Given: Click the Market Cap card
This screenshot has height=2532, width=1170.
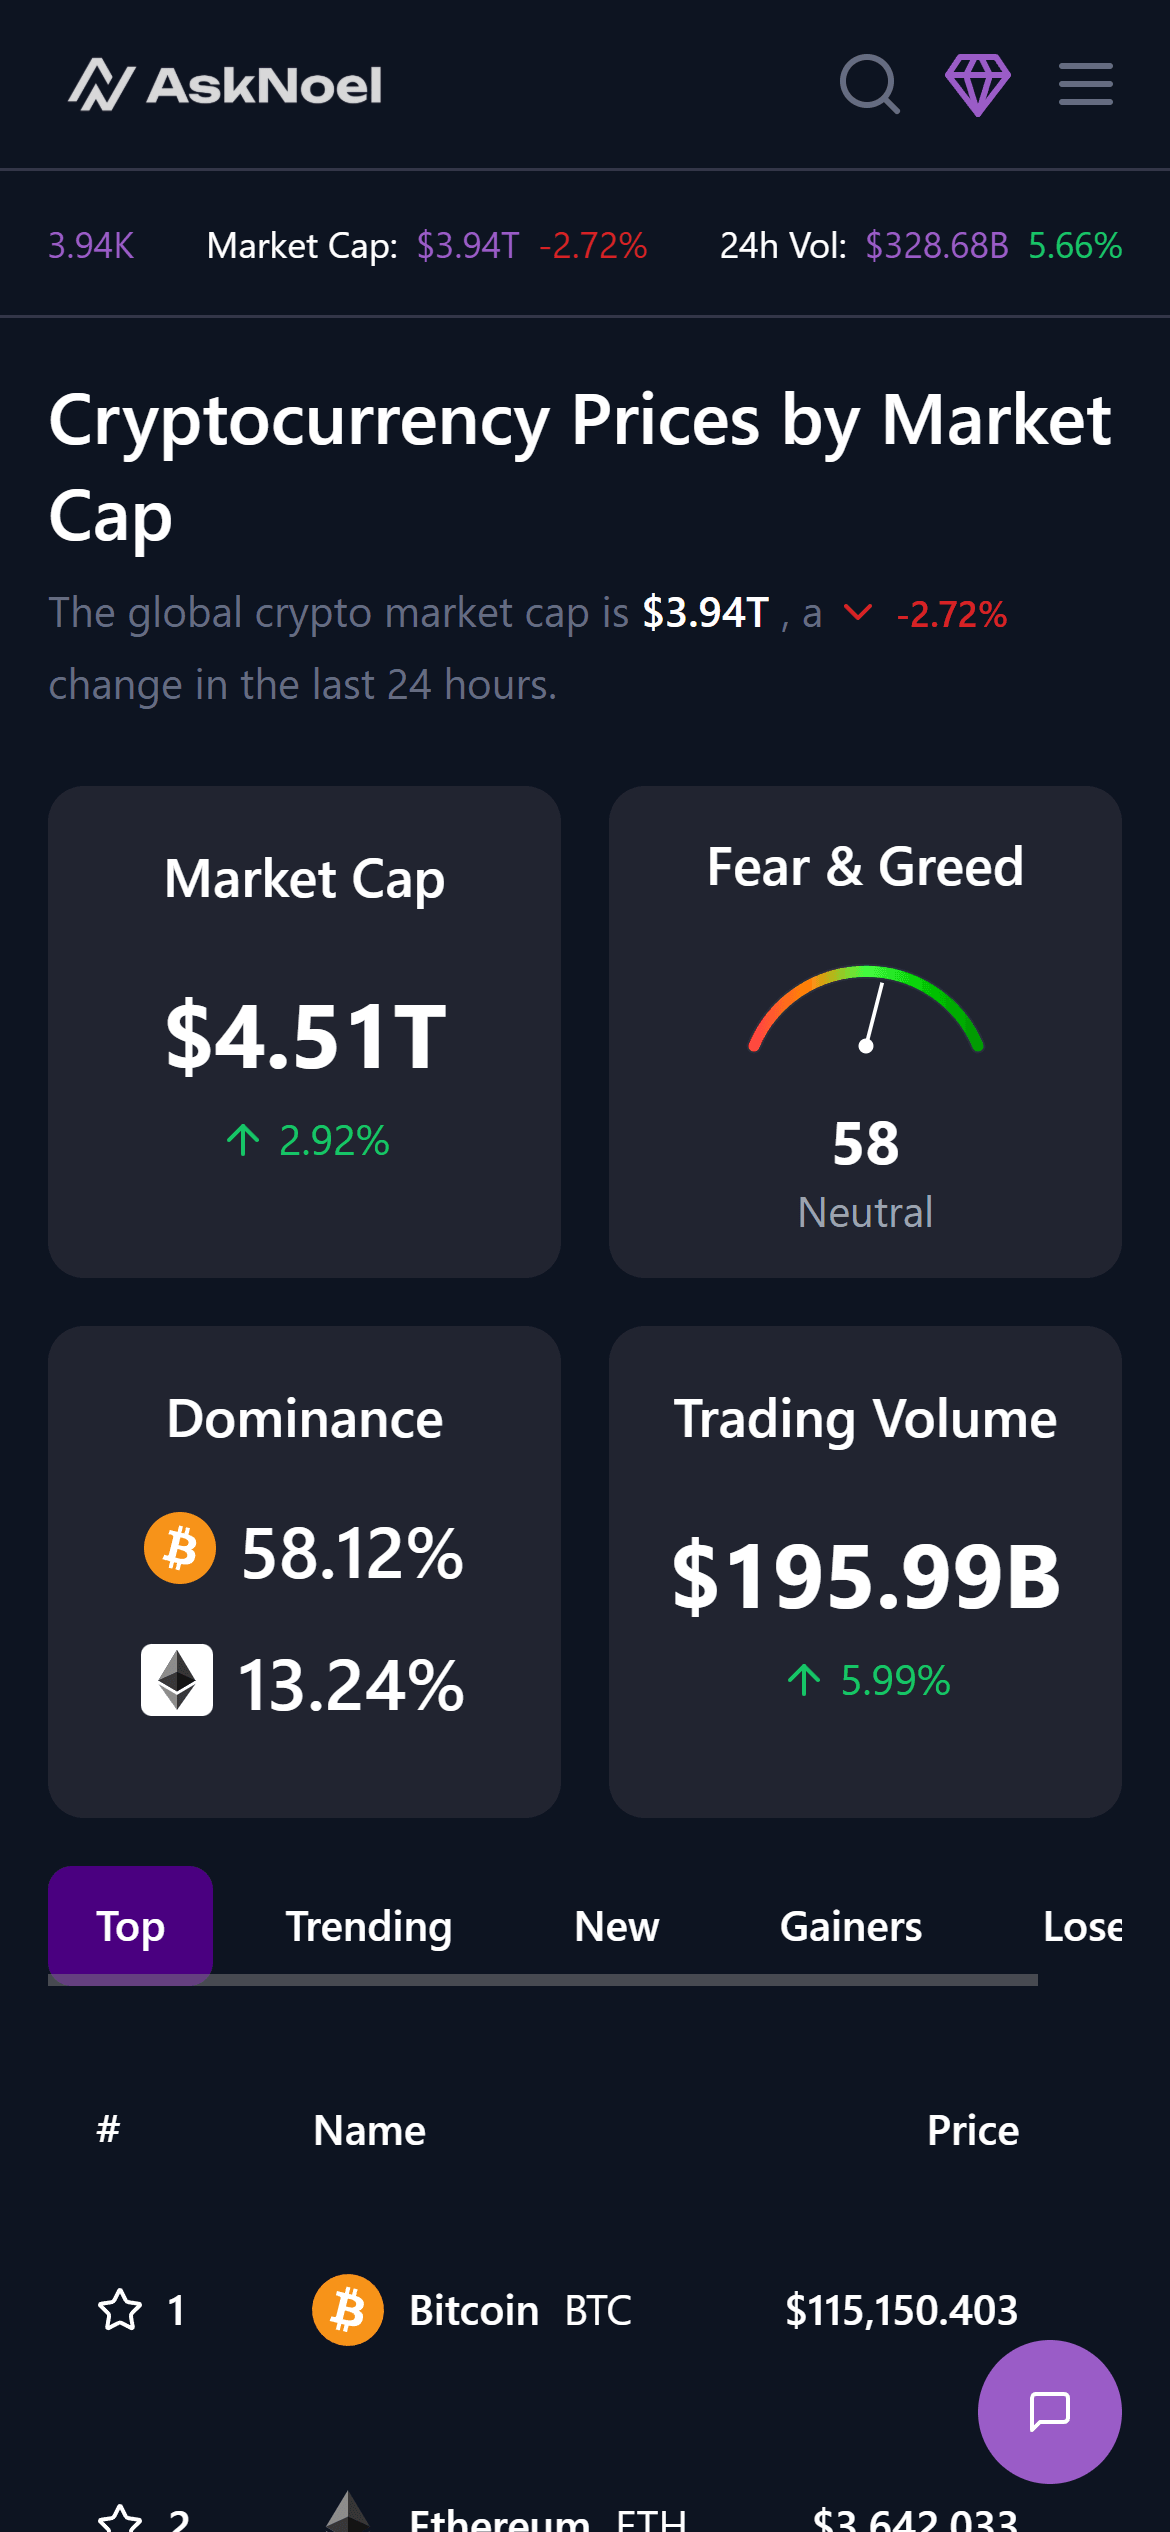Looking at the screenshot, I should coord(304,1031).
